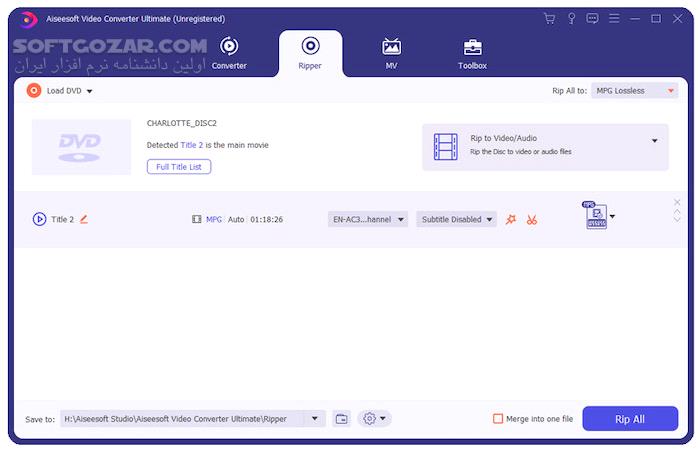
Task: Open the output folder icon
Action: pyautogui.click(x=342, y=419)
